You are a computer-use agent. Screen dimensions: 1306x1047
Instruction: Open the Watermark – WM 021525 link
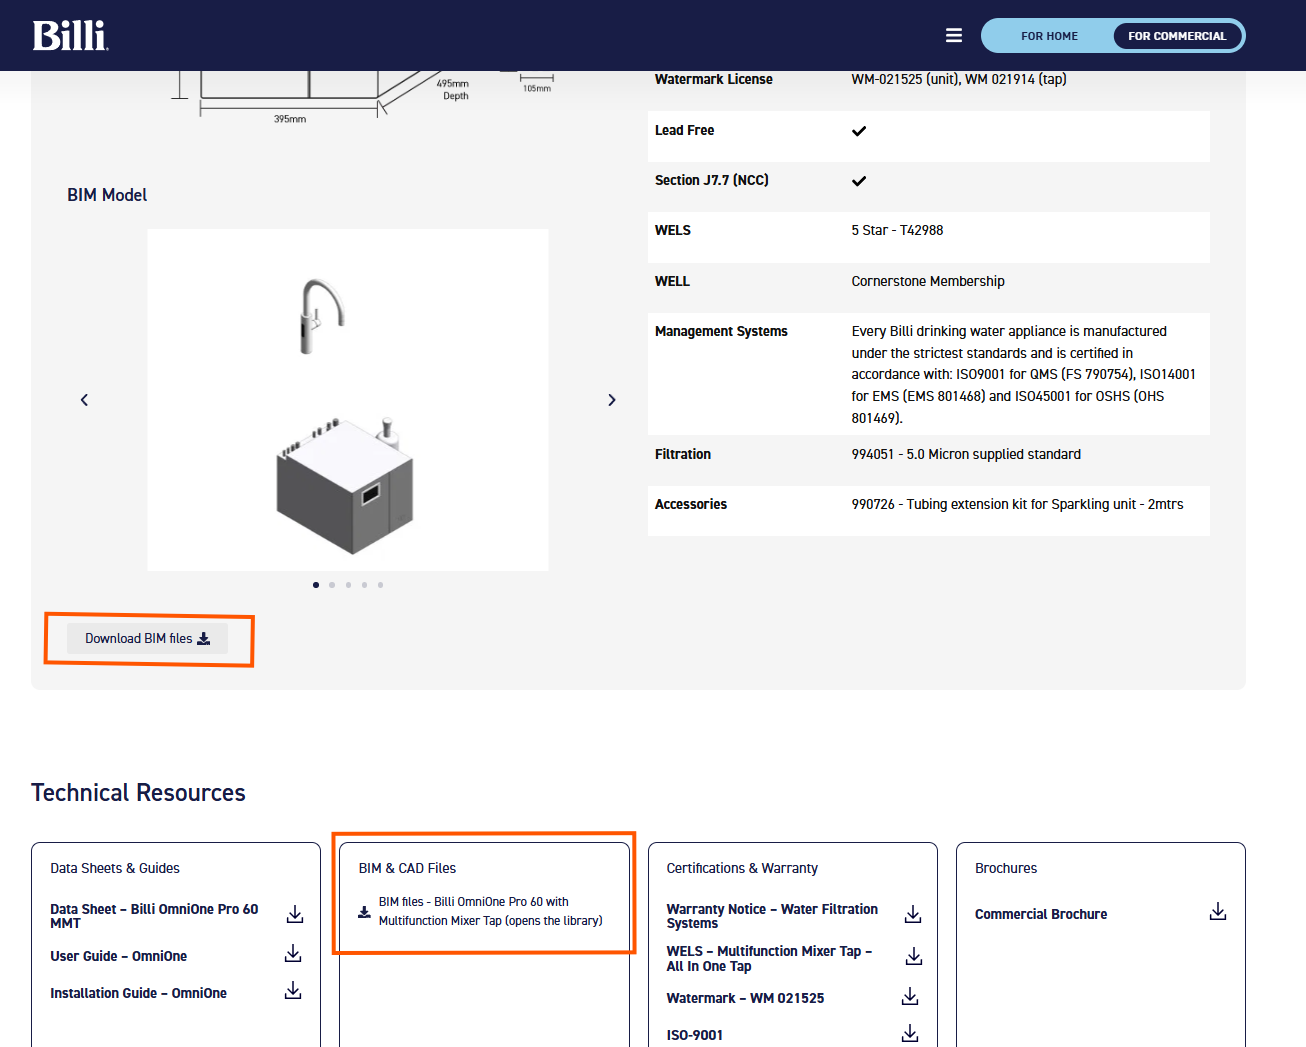click(x=745, y=998)
